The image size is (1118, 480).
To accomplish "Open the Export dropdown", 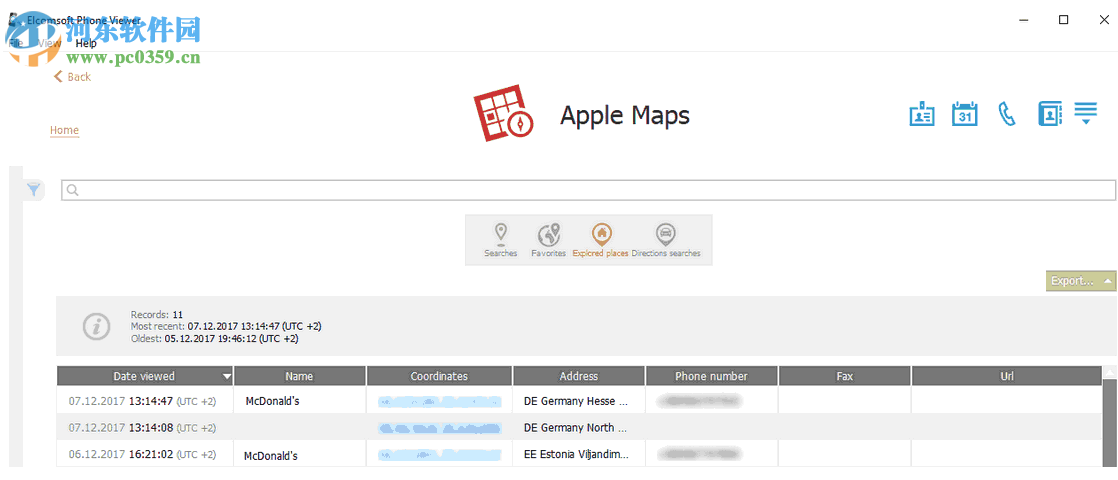I will pyautogui.click(x=1080, y=281).
